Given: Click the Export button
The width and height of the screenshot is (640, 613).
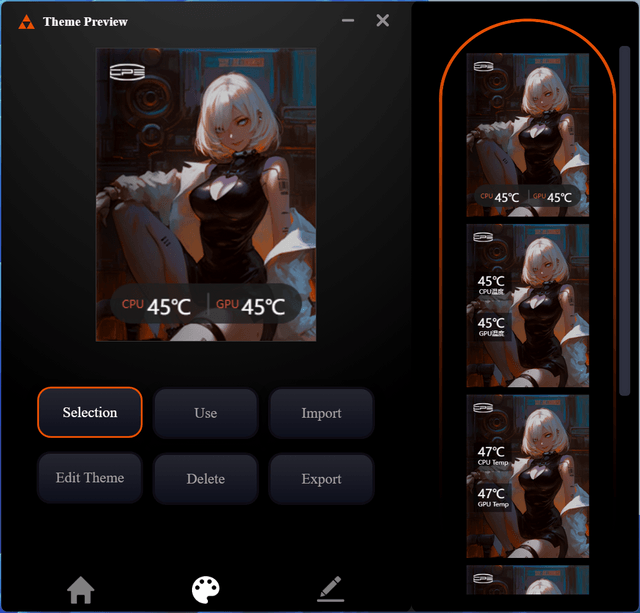Looking at the screenshot, I should tap(321, 479).
